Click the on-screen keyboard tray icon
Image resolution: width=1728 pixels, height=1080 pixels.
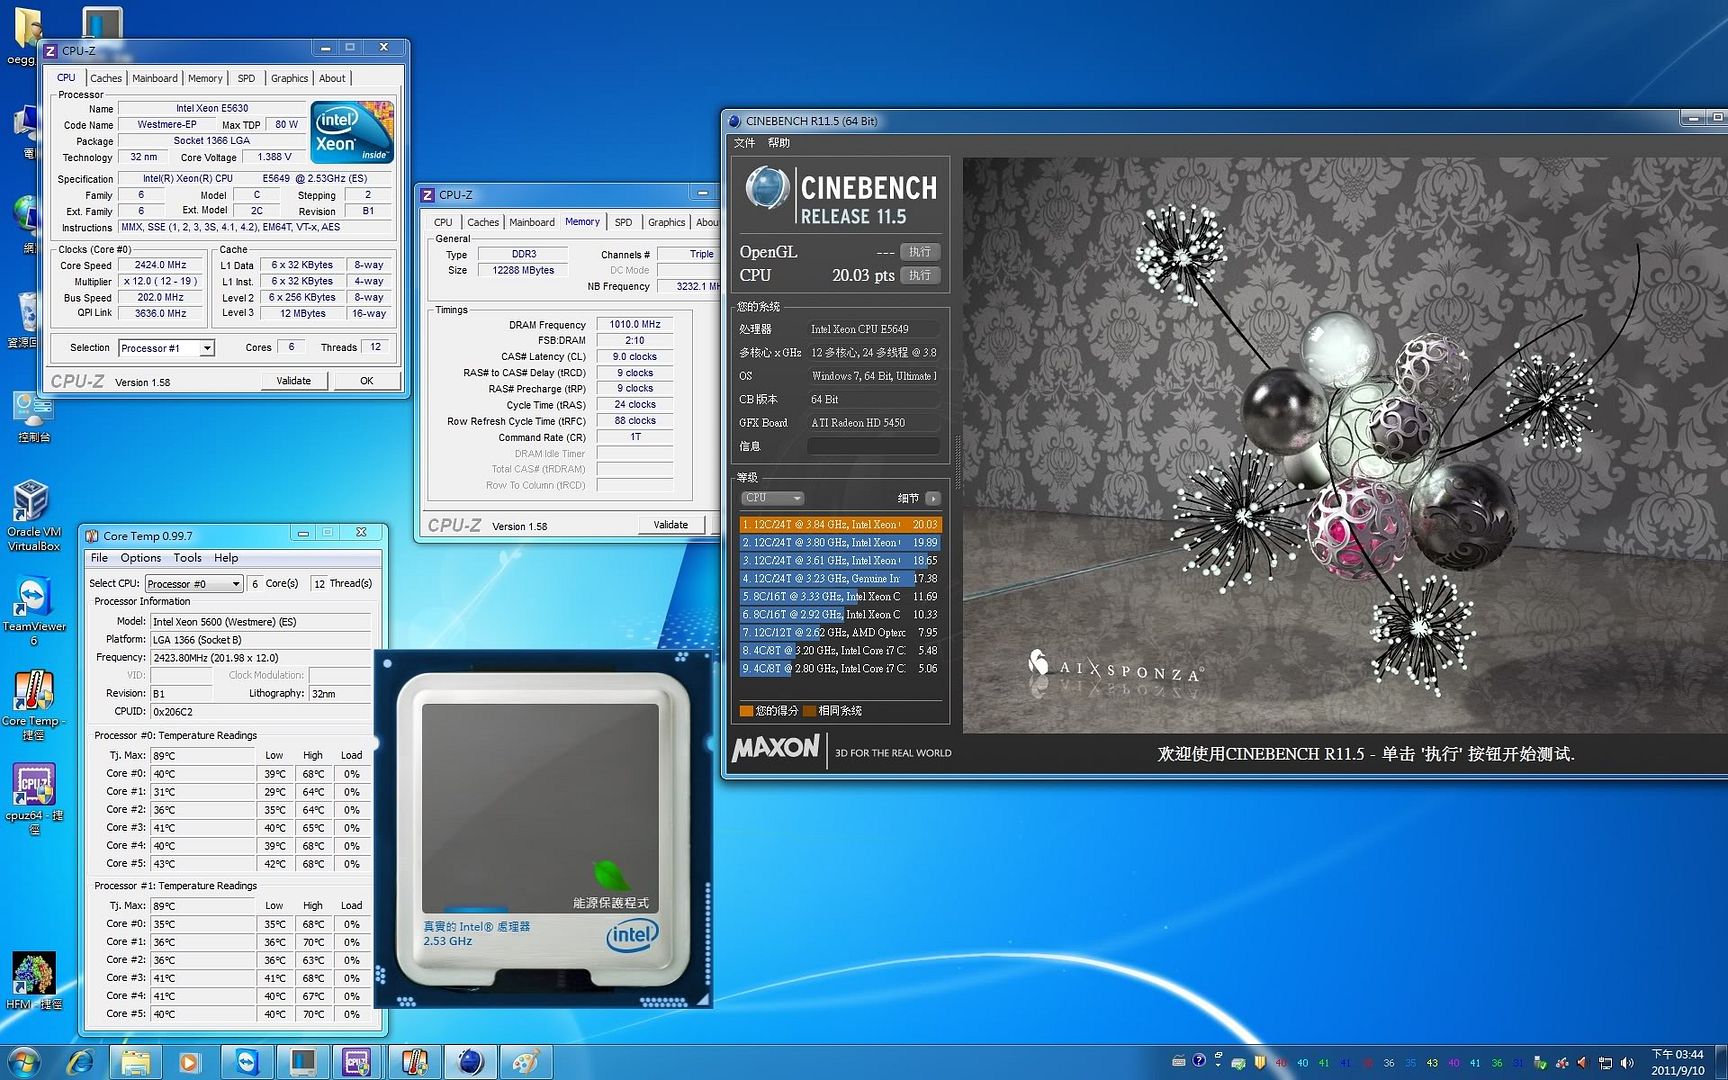coord(1179,1061)
